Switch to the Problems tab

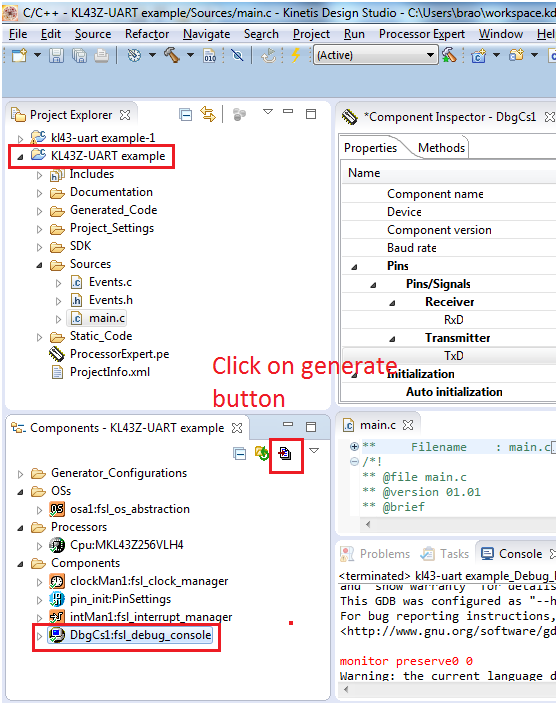click(x=376, y=554)
